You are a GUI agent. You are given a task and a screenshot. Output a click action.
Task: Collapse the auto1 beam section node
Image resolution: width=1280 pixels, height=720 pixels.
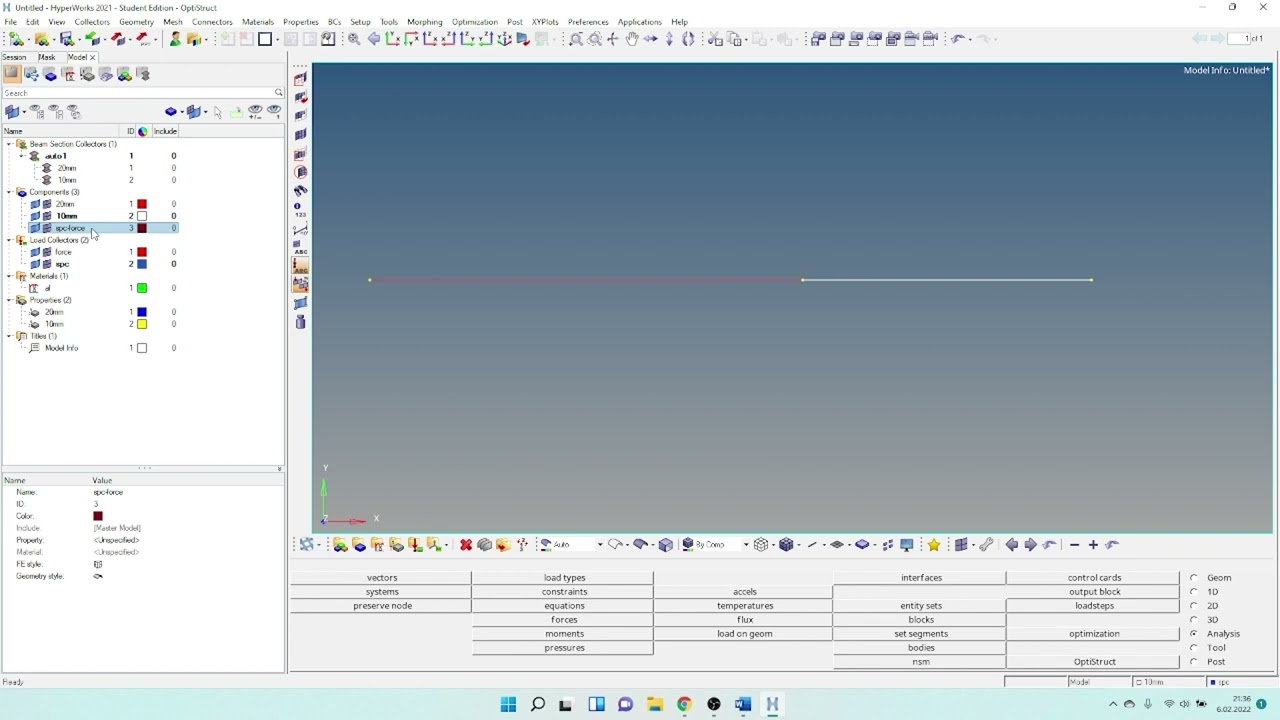click(x=22, y=156)
